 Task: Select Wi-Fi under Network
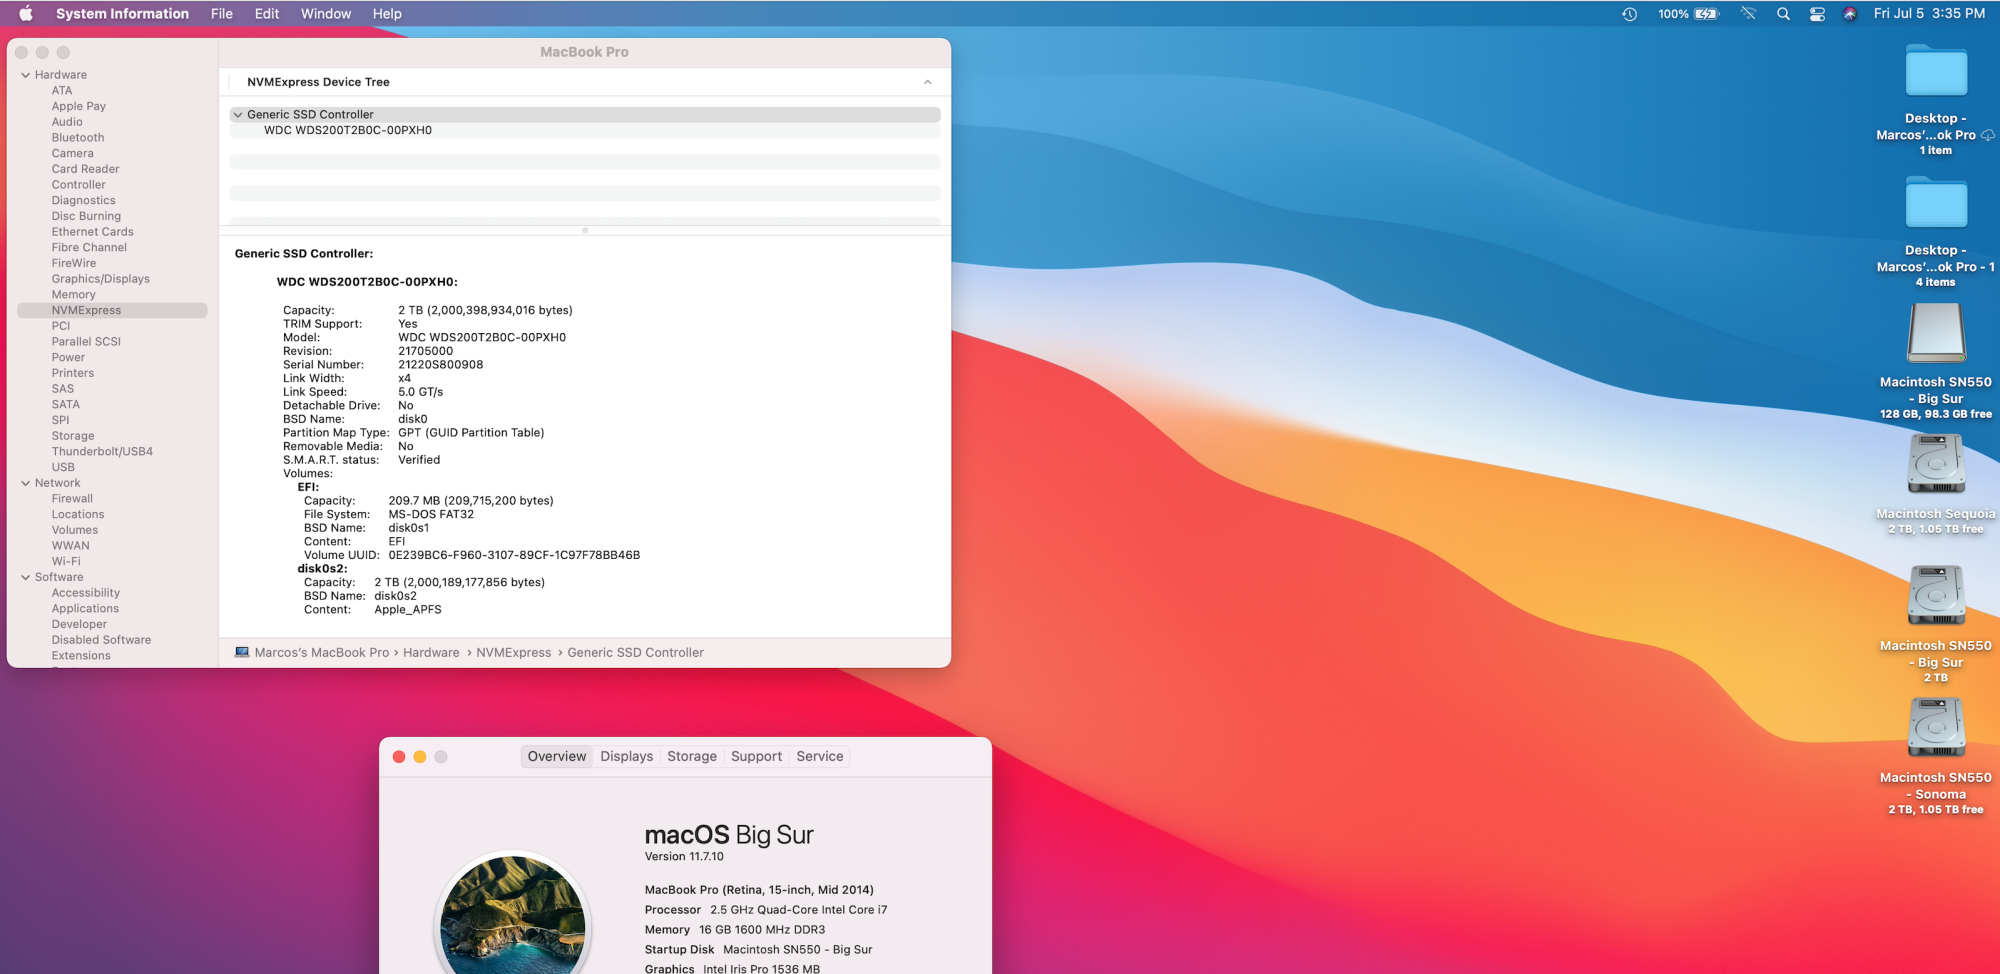(66, 562)
